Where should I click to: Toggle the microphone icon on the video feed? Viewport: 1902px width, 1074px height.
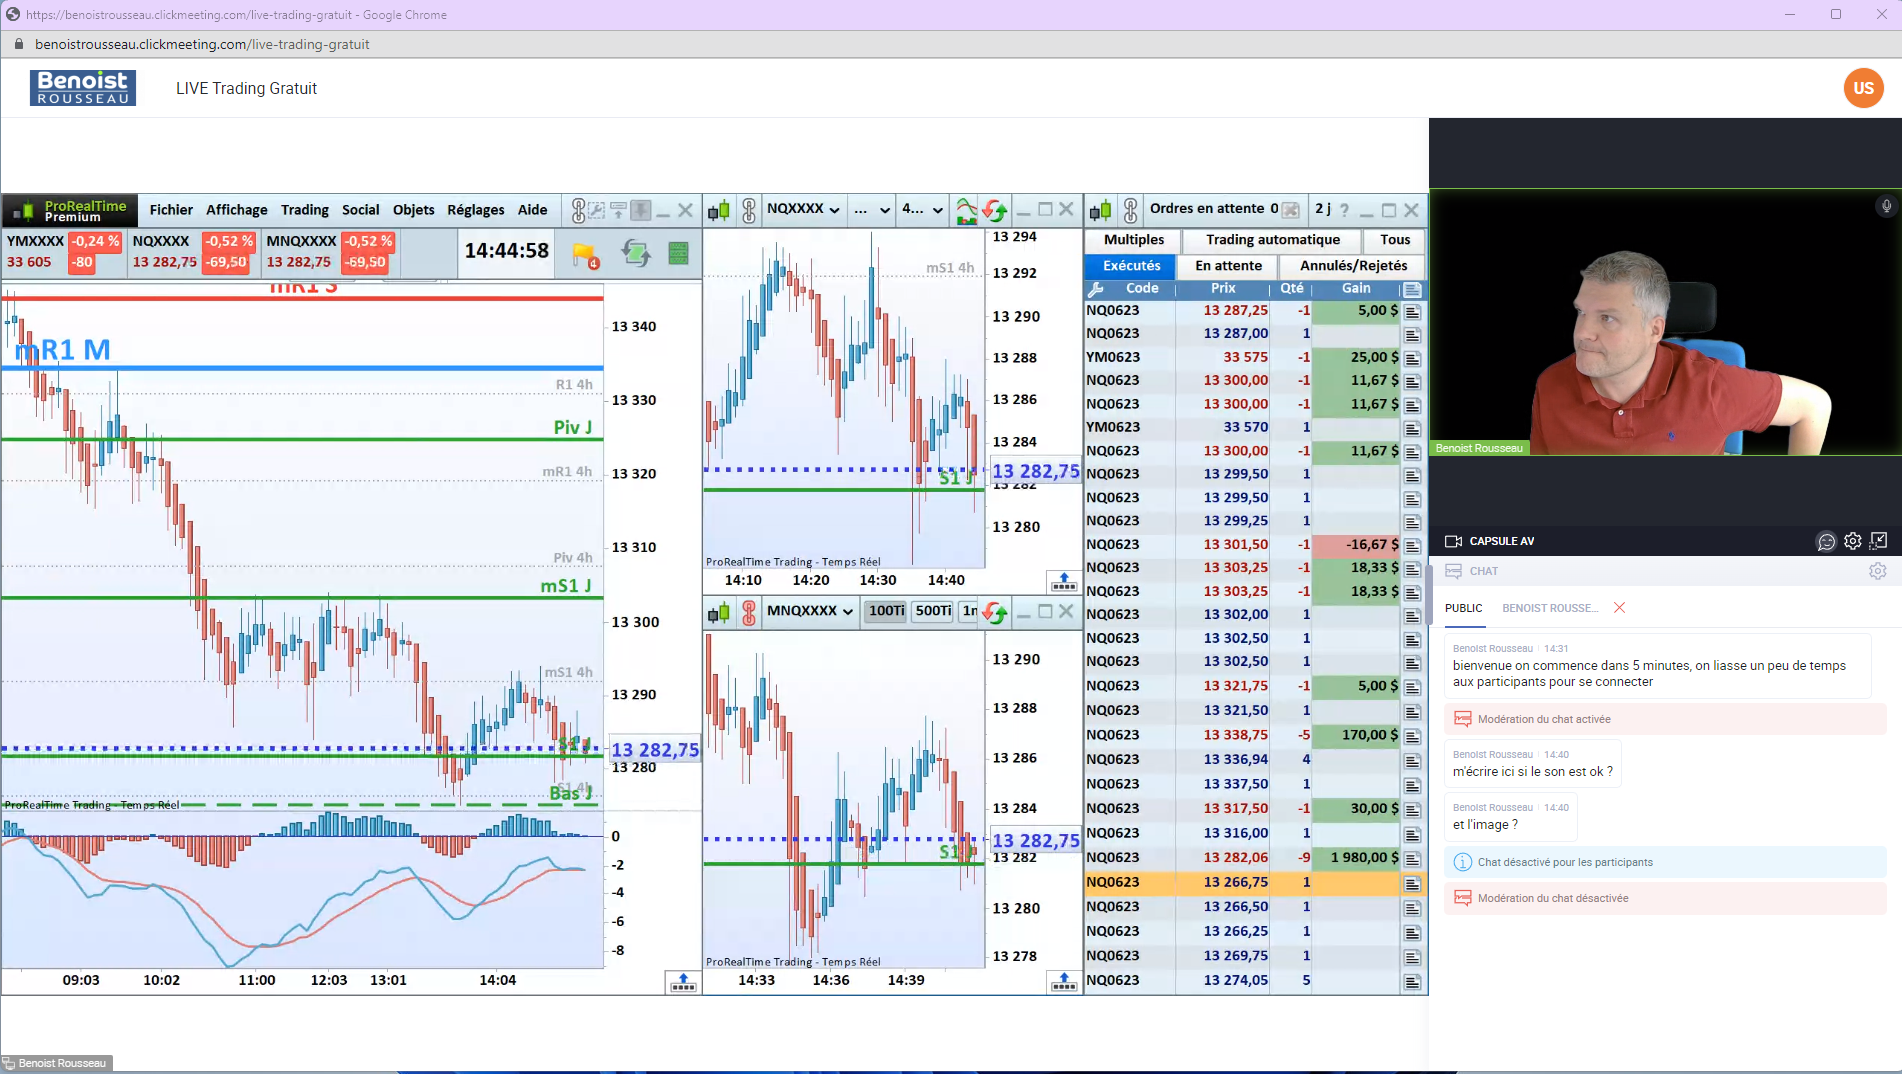coord(1886,206)
